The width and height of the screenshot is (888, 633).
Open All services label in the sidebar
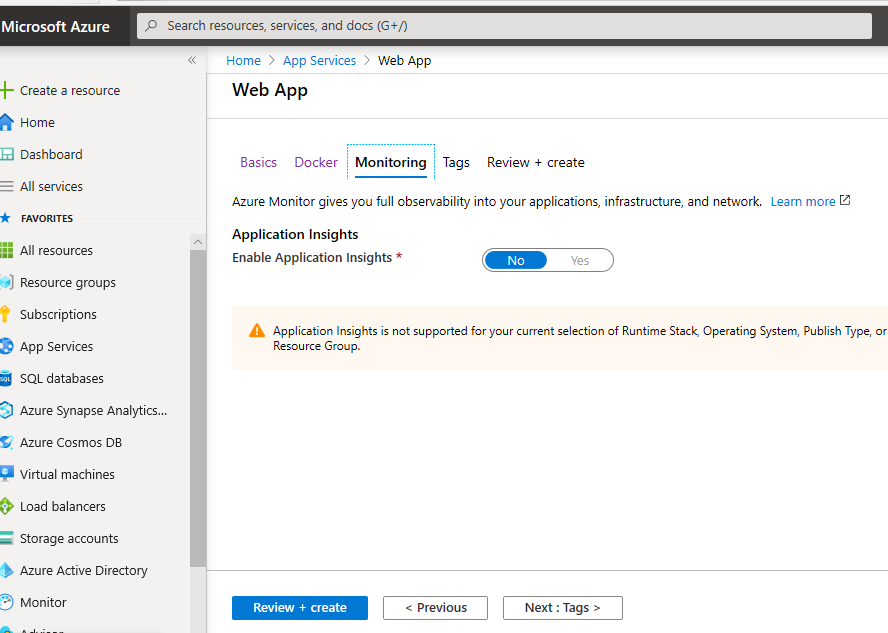pyautogui.click(x=51, y=186)
